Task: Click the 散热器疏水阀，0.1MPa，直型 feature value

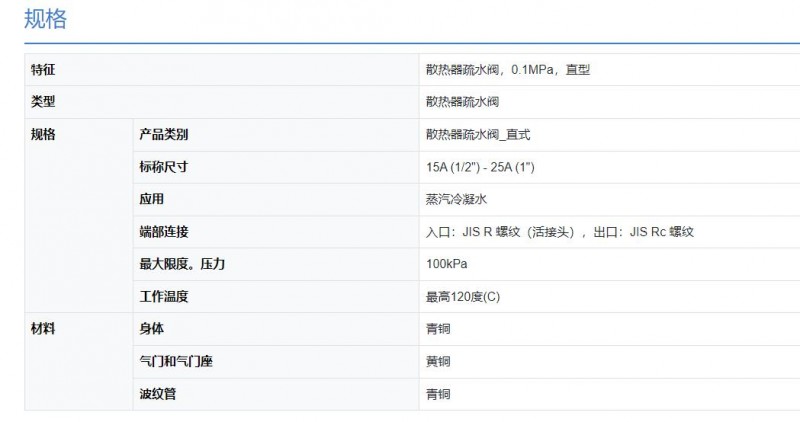Action: [508, 70]
